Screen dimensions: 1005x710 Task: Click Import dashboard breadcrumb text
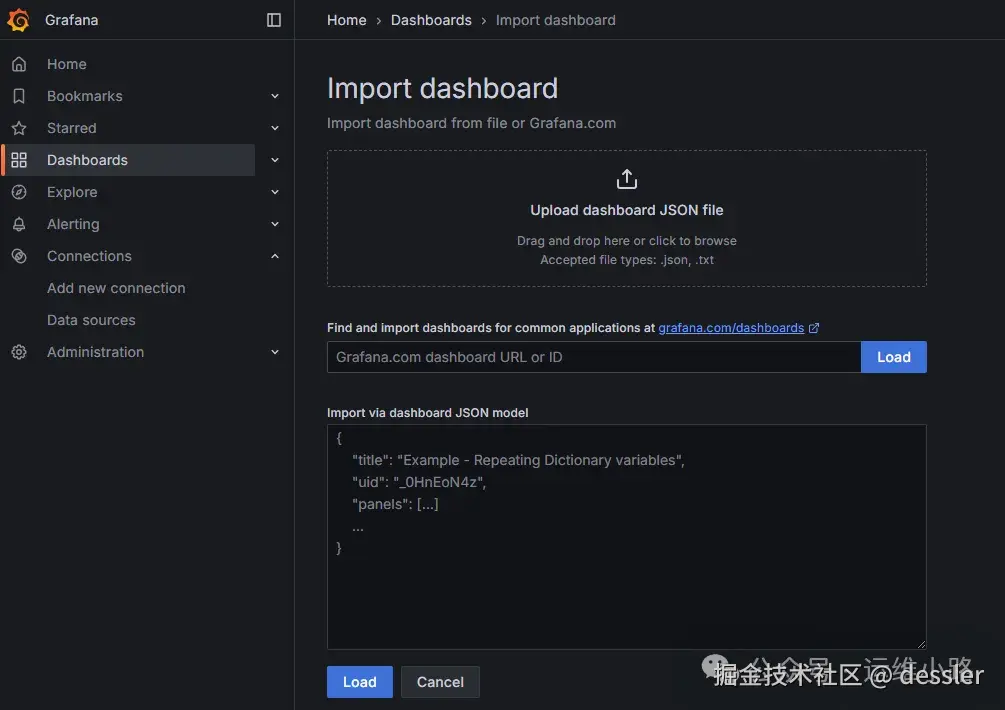tap(556, 21)
